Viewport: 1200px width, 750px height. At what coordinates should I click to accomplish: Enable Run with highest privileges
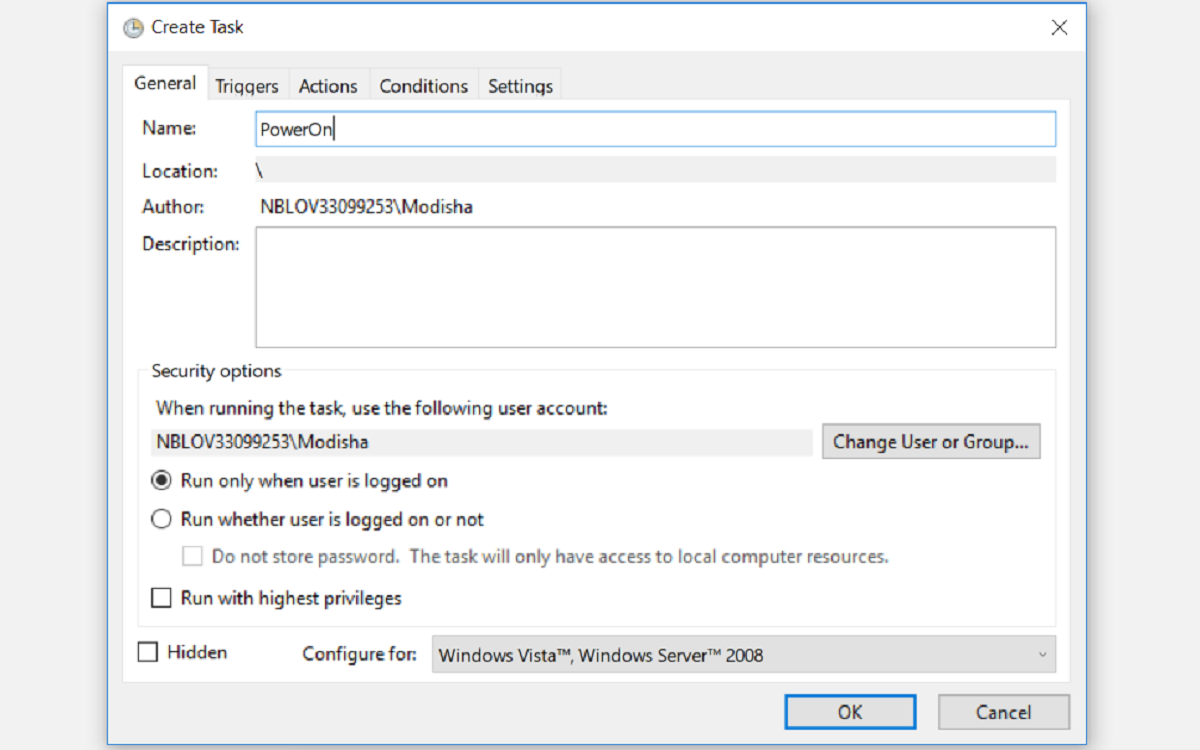tap(161, 599)
